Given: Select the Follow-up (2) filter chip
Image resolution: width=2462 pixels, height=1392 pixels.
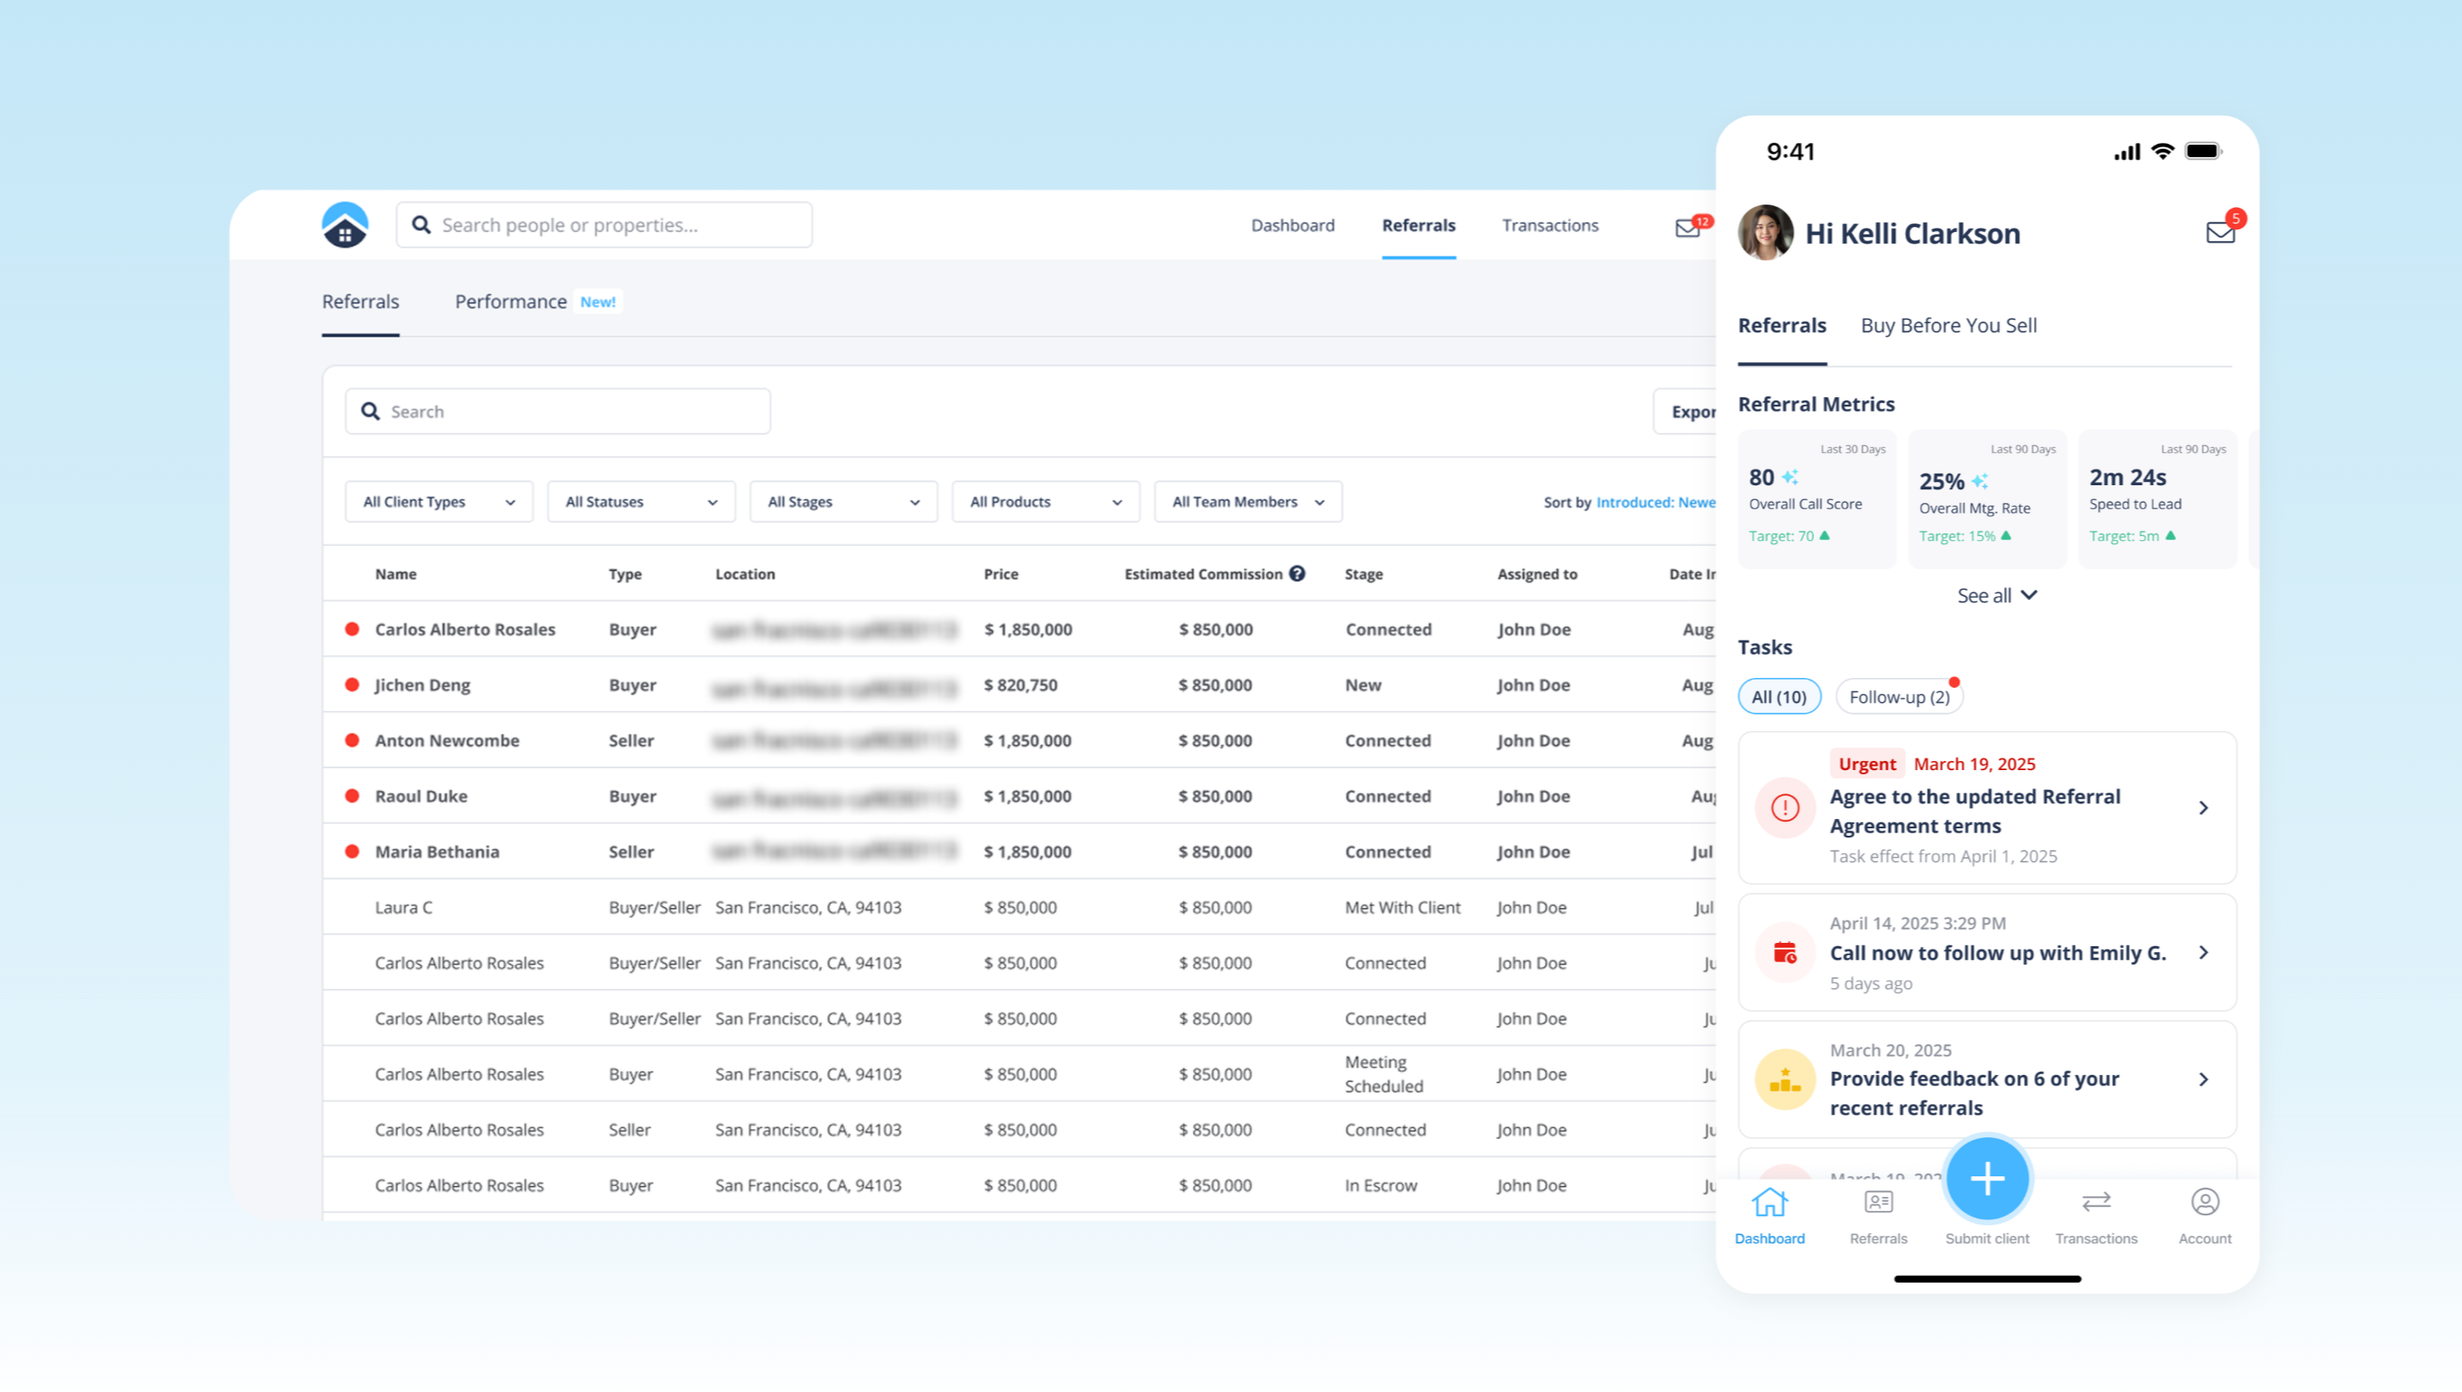Looking at the screenshot, I should click(1899, 697).
